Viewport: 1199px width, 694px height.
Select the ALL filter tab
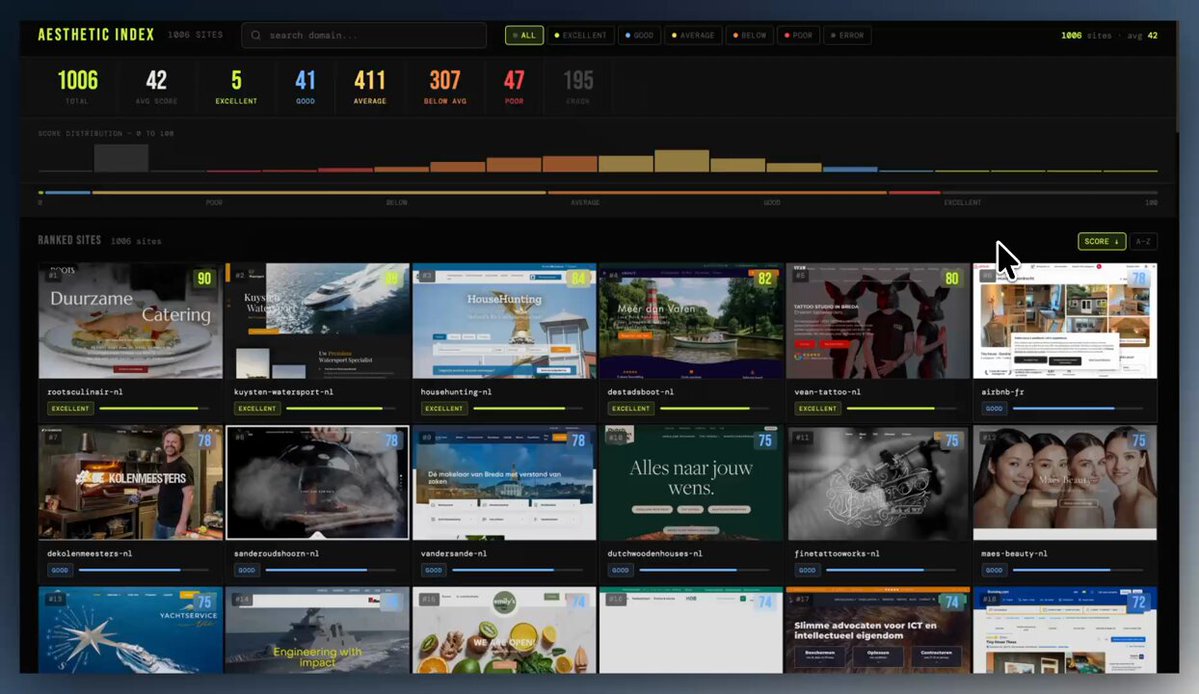tap(524, 35)
